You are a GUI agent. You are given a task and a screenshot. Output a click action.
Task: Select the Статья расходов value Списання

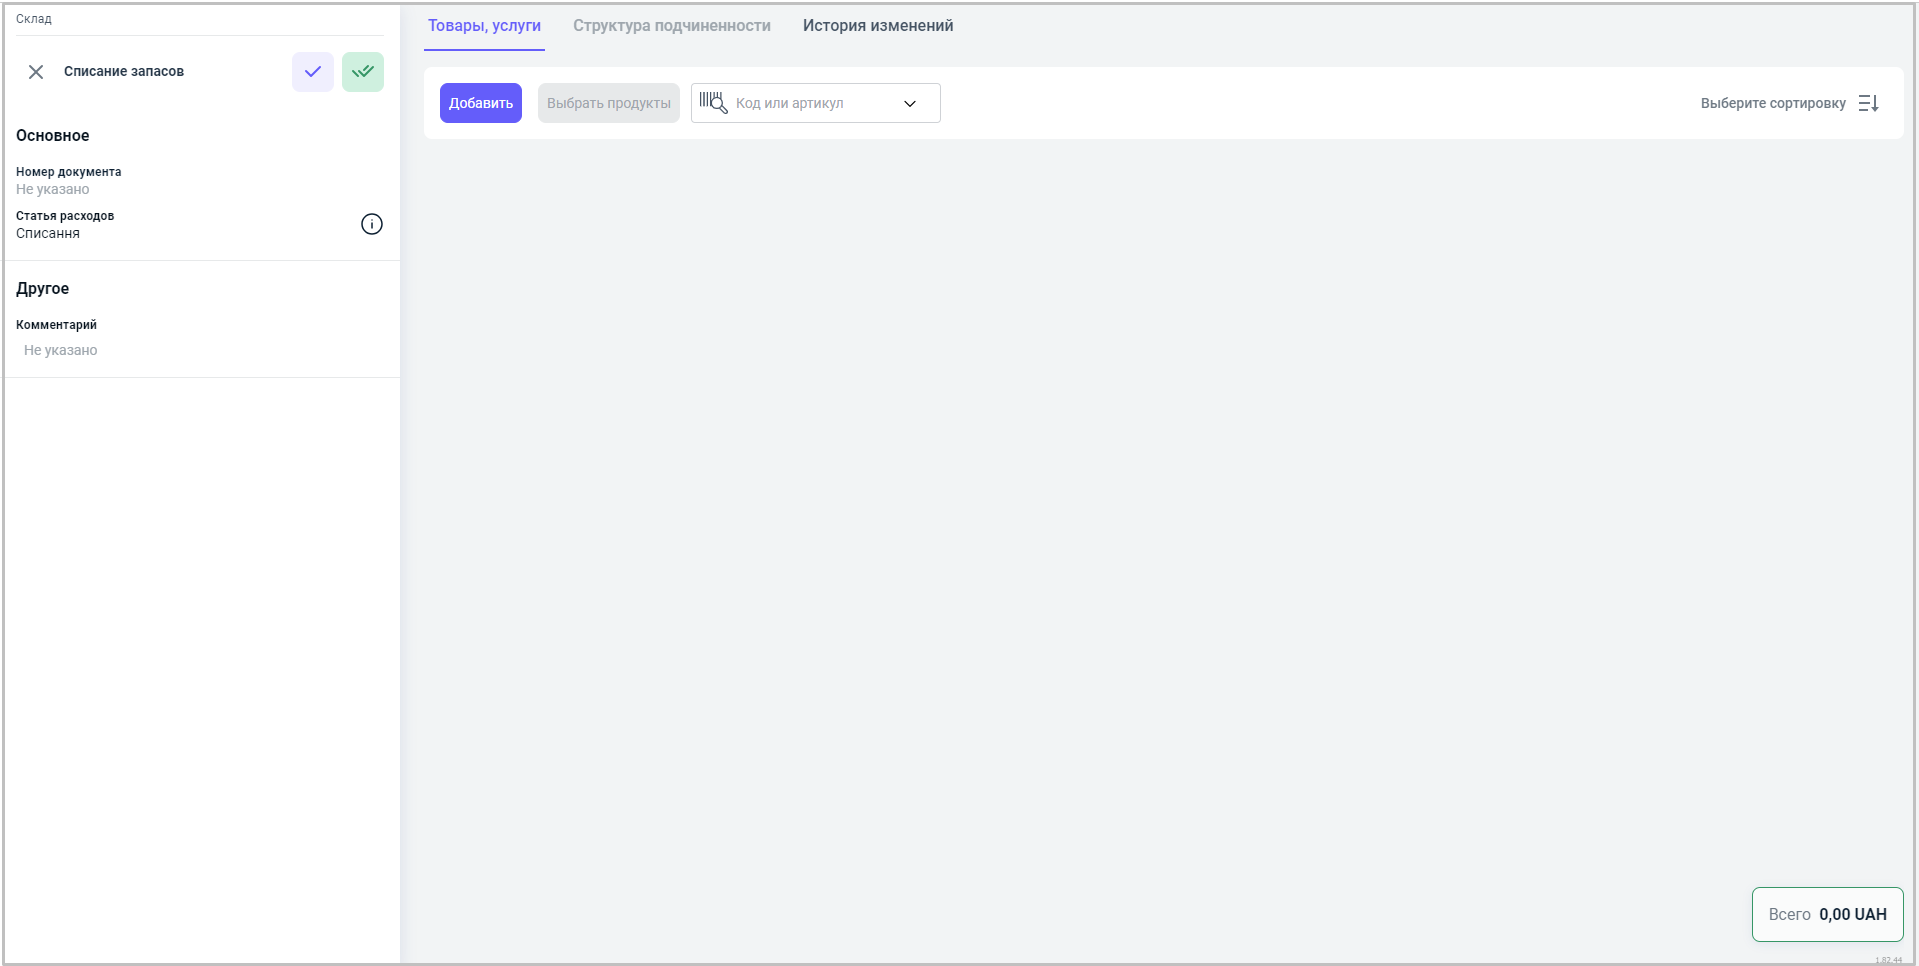point(48,233)
